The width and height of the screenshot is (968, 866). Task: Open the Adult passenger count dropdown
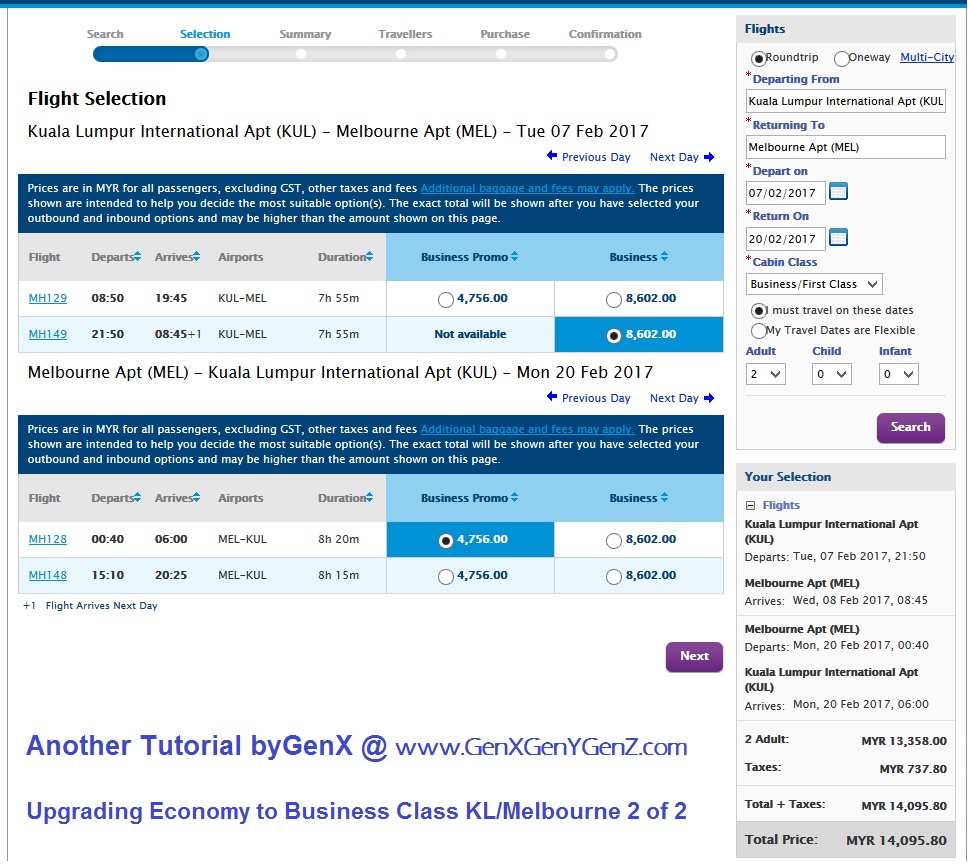(x=765, y=374)
